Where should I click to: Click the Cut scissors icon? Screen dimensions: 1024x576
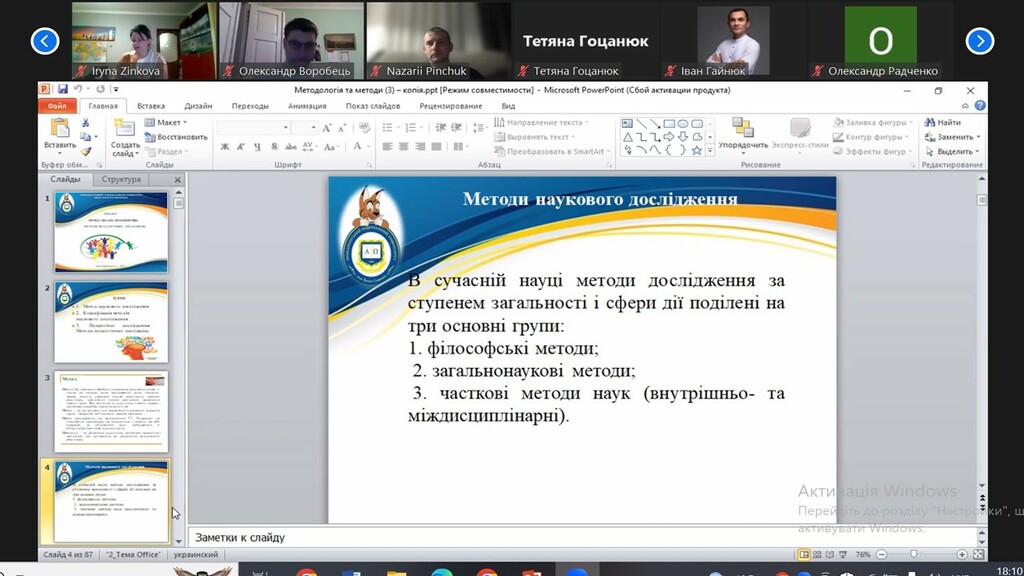[86, 123]
